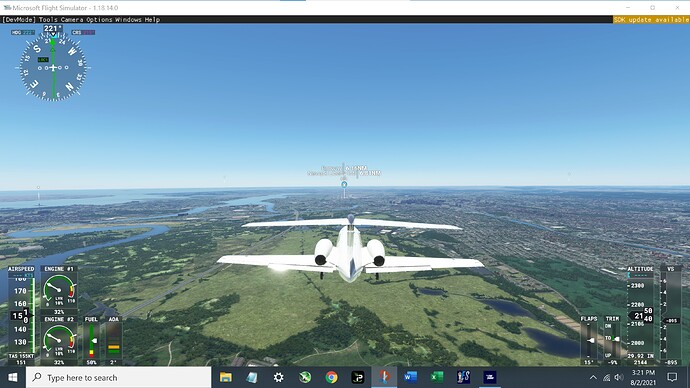Open the Tools menu
The image size is (690, 388).
48,19
